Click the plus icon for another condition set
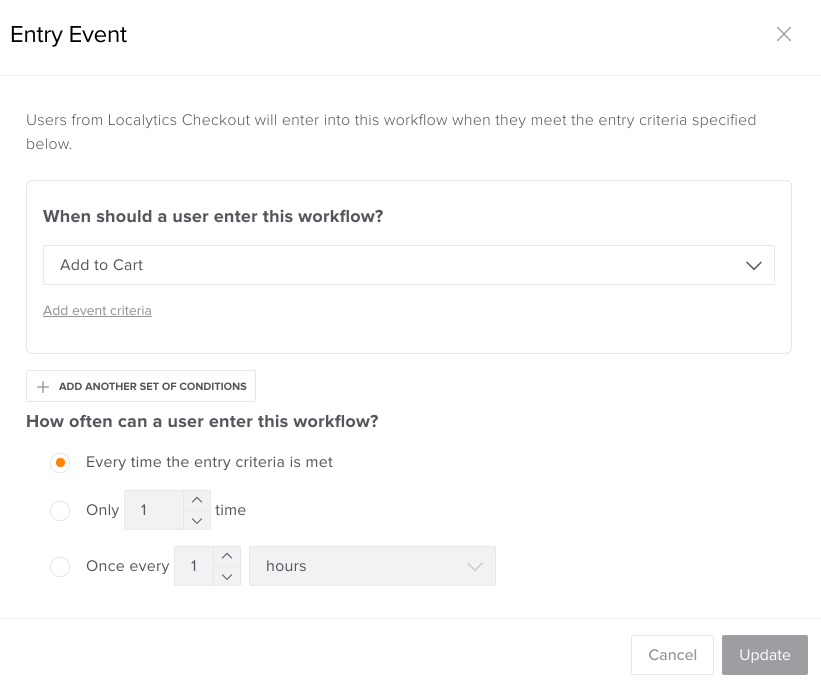This screenshot has width=821, height=686. (43, 387)
